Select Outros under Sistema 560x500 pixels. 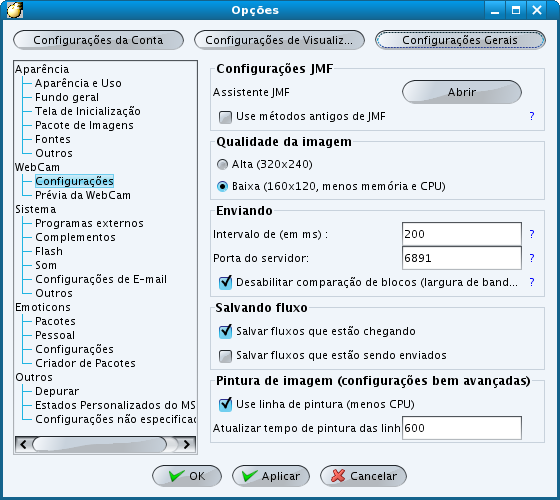pyautogui.click(x=54, y=293)
